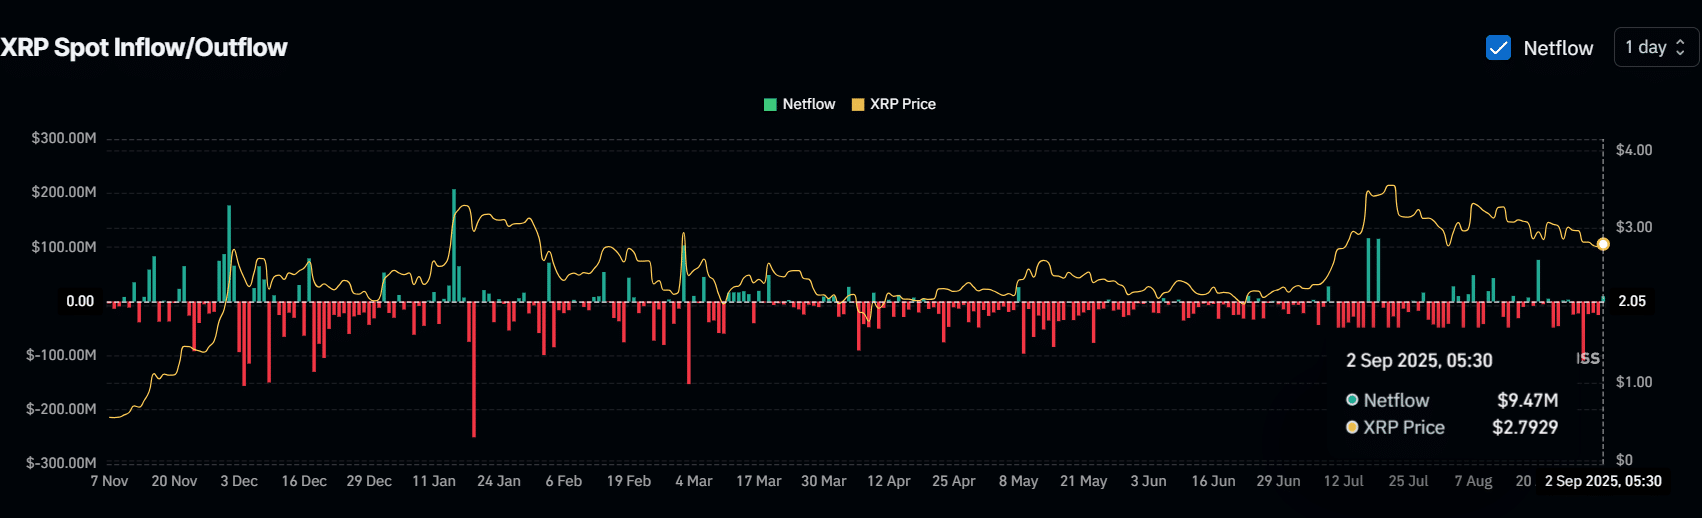Viewport: 1702px width, 518px height.
Task: Click the 25 Jul date label
Action: pyautogui.click(x=1409, y=481)
